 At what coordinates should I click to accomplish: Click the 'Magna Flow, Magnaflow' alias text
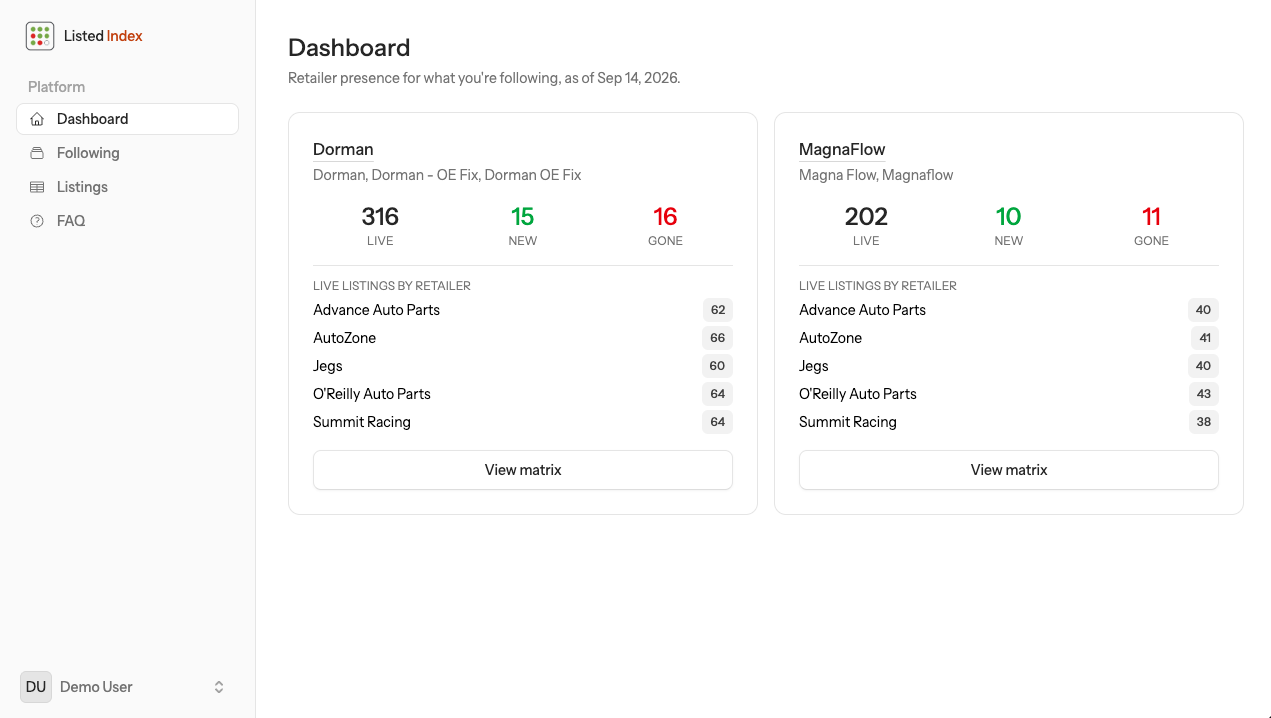876,175
